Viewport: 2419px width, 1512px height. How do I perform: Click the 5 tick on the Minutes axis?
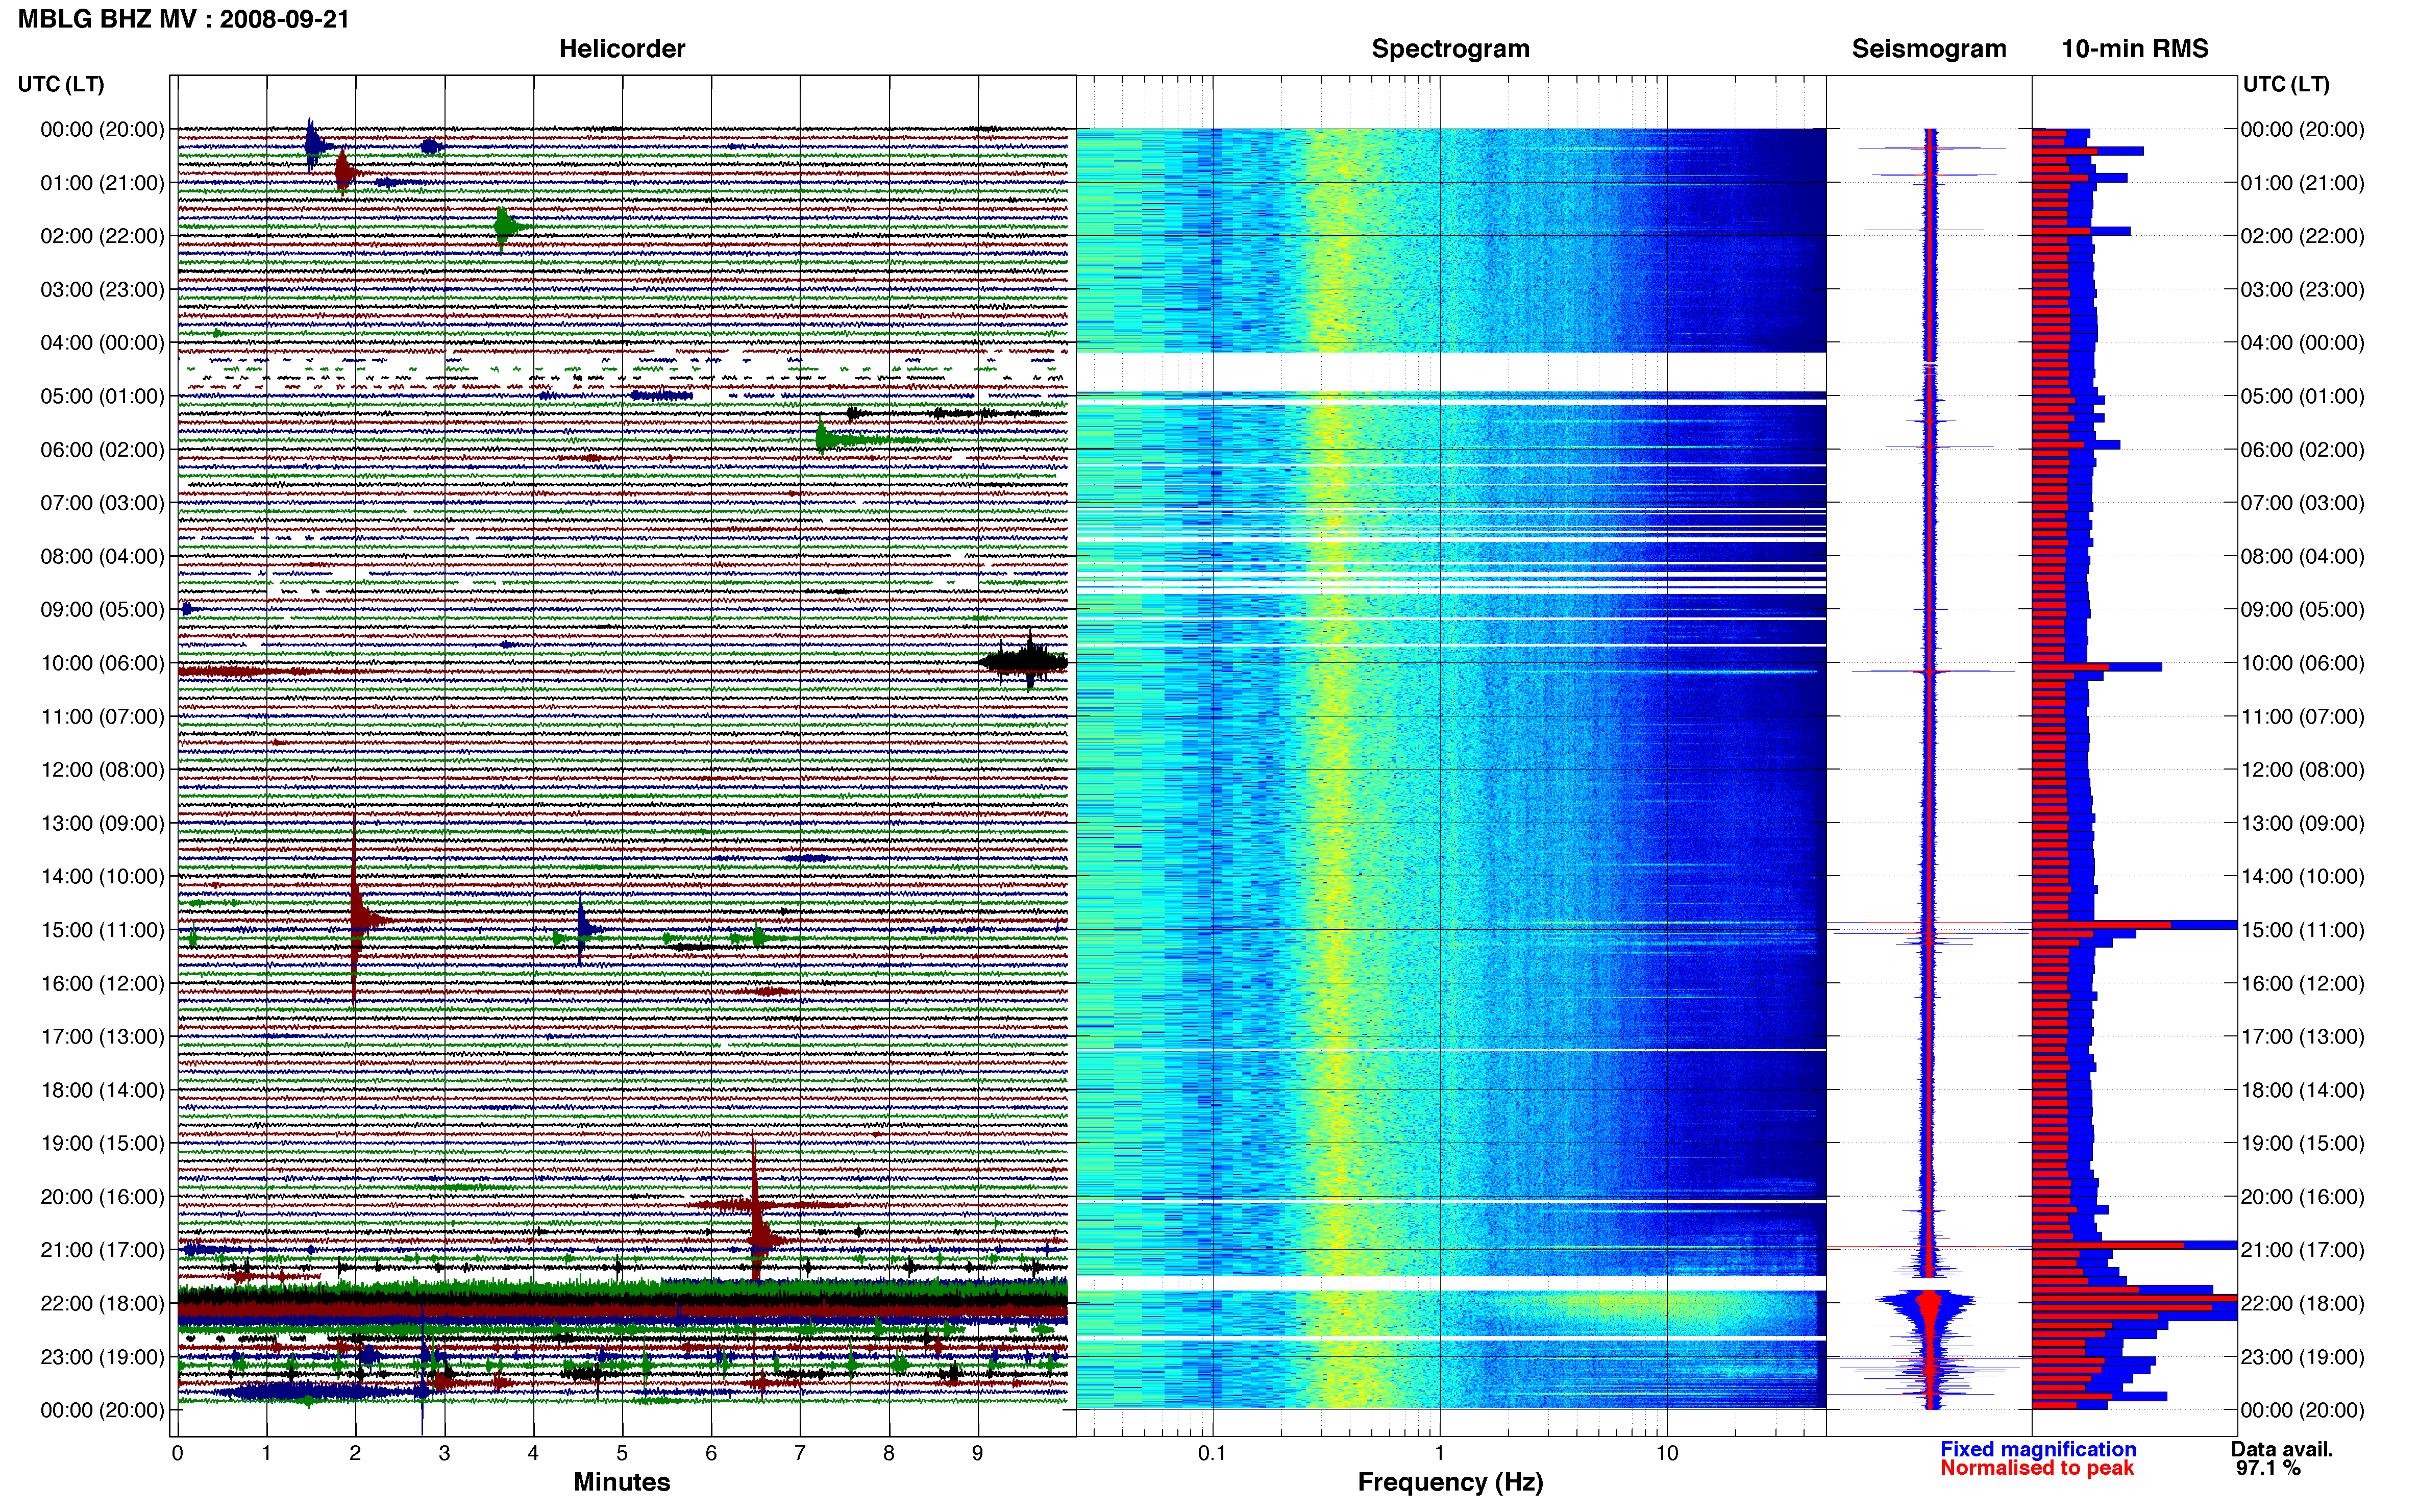pos(622,1453)
